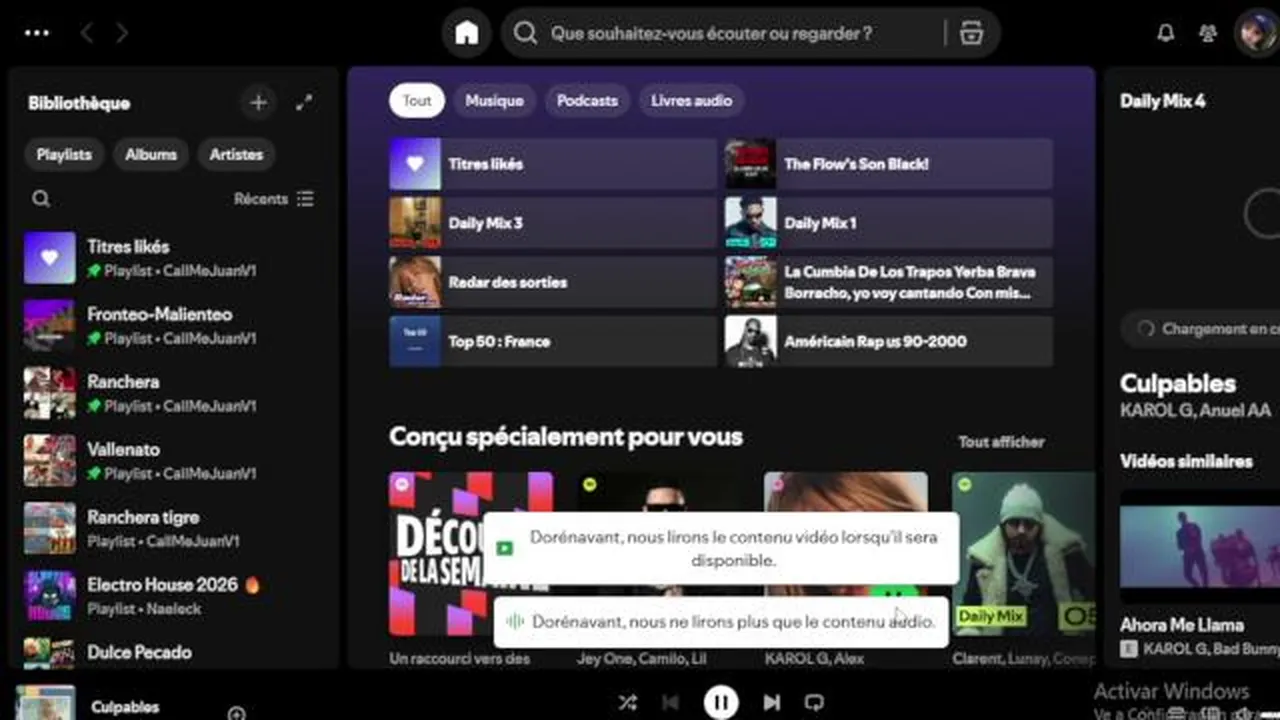Open the Daily Mix 3 tile
1280x720 pixels.
click(x=553, y=223)
